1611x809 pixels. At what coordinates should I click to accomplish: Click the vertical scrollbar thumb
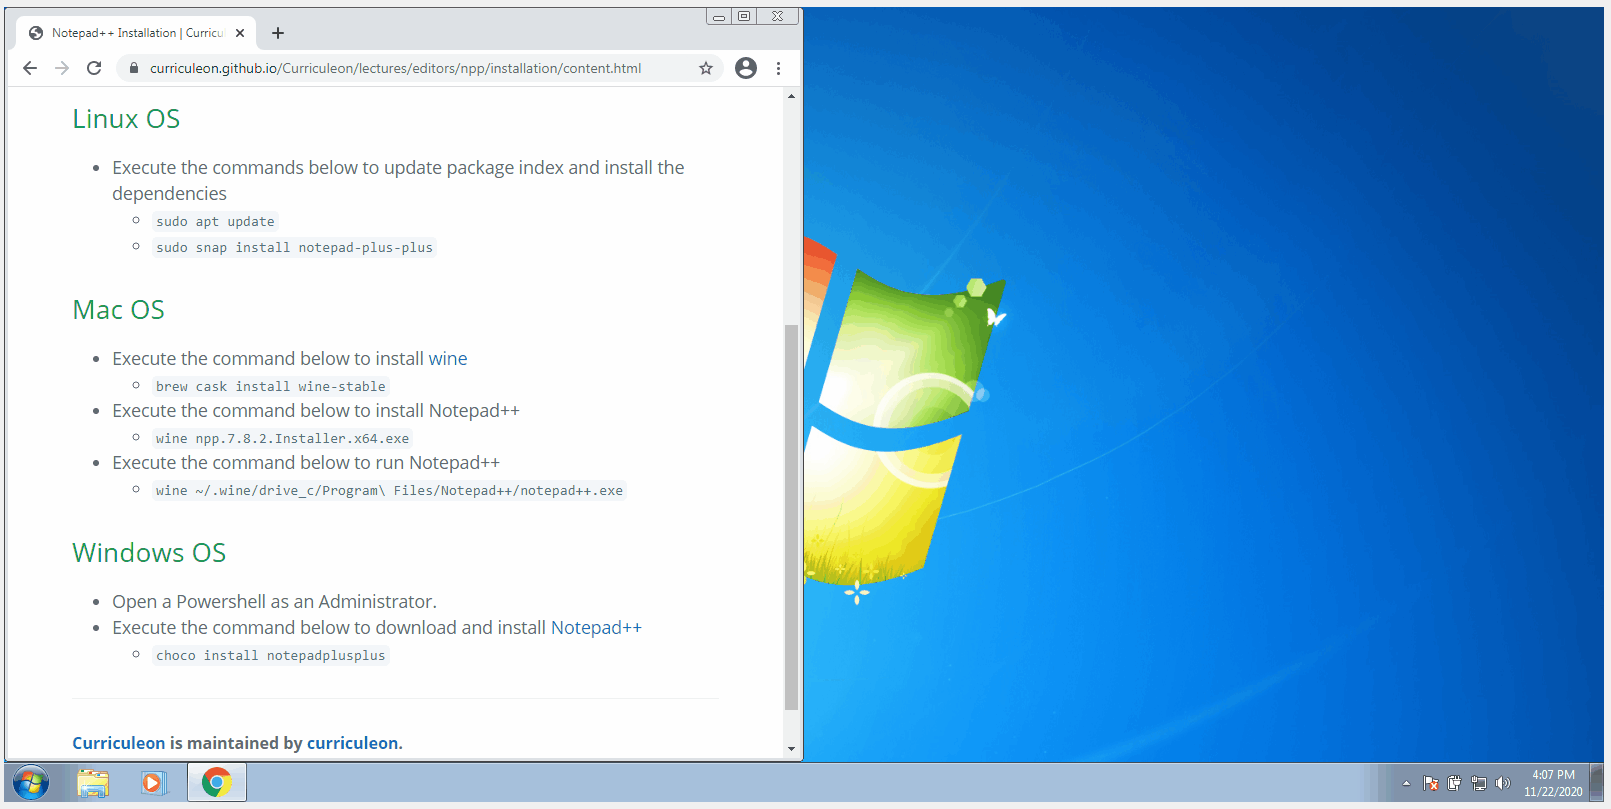tap(791, 517)
